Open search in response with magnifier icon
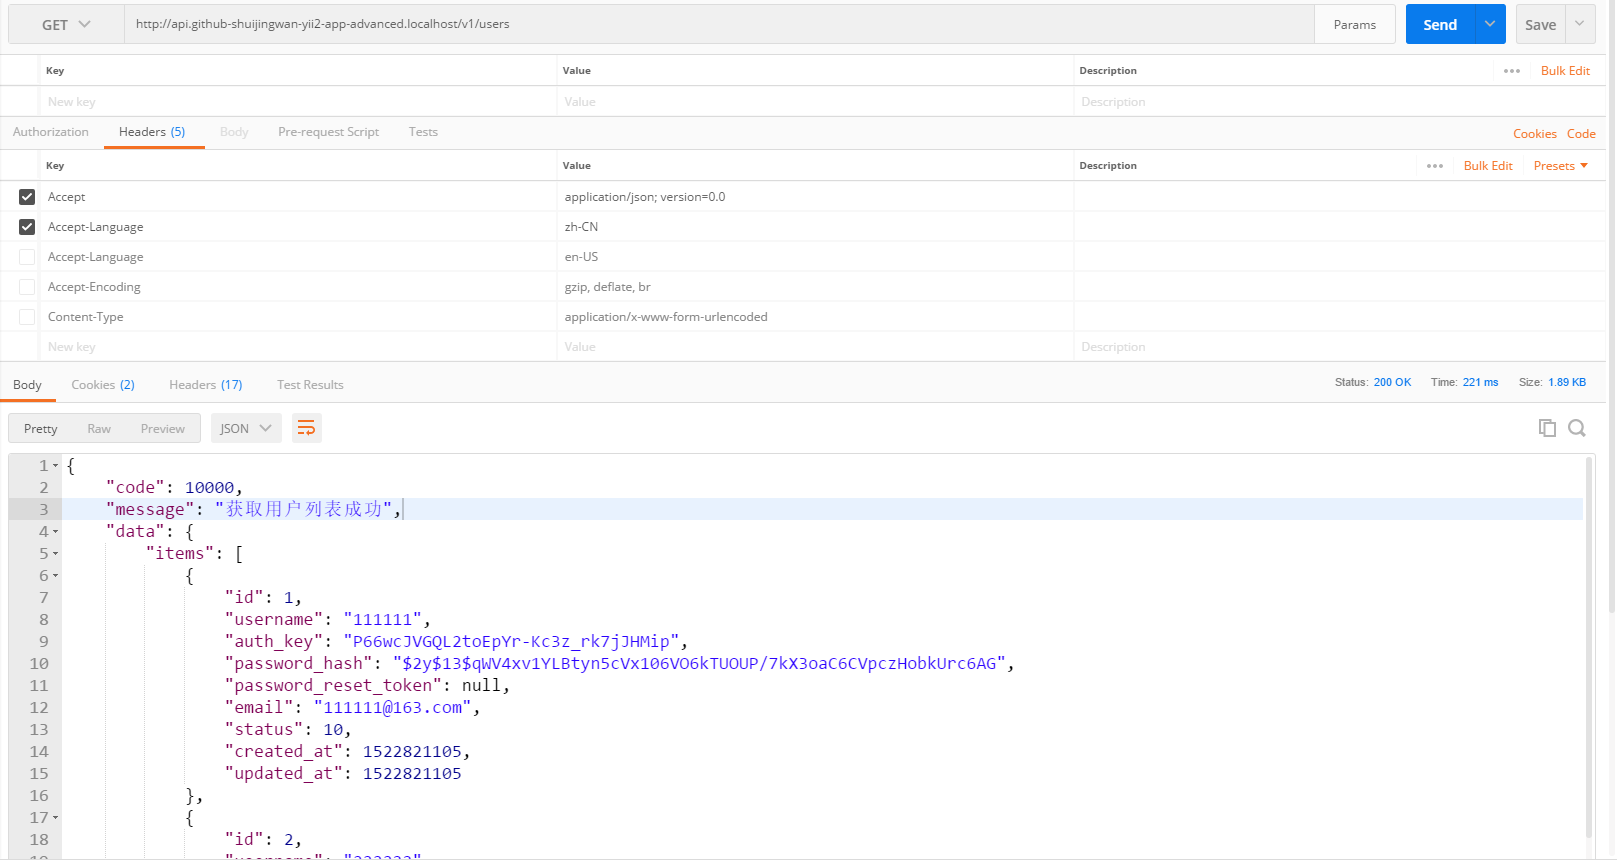Image resolution: width=1617 pixels, height=865 pixels. pyautogui.click(x=1577, y=428)
